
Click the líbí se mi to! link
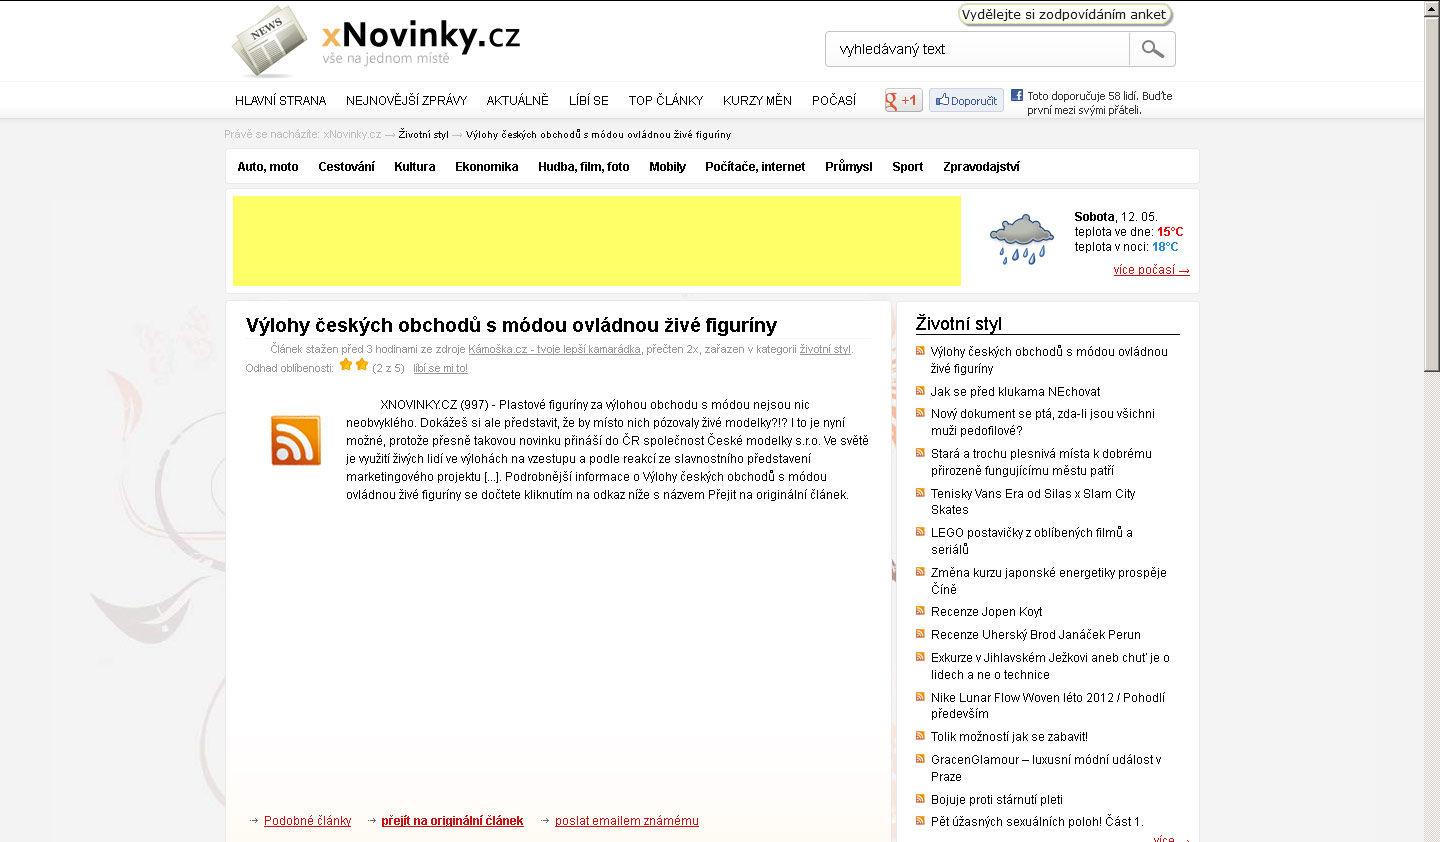(x=440, y=369)
